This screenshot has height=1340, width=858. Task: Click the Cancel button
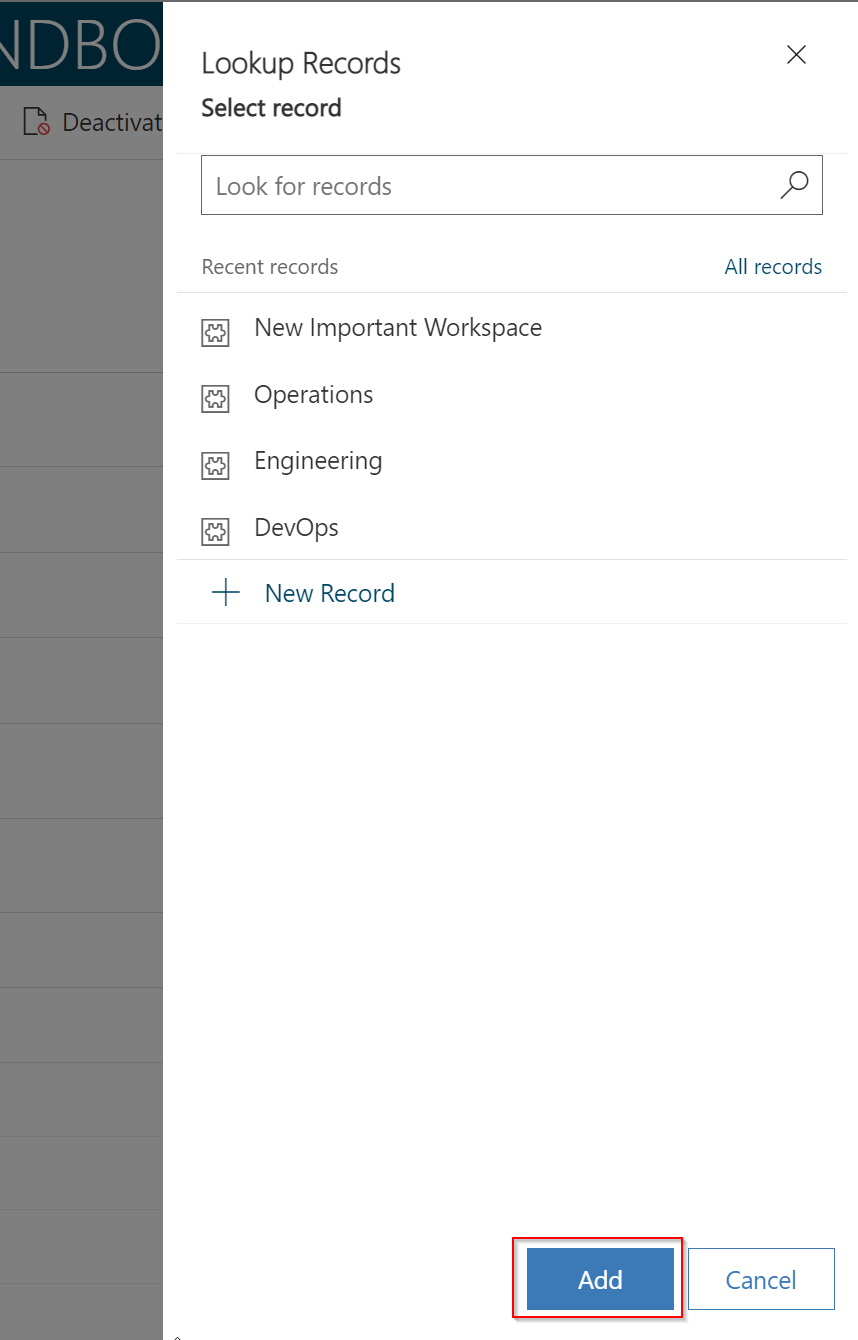[x=761, y=1279]
